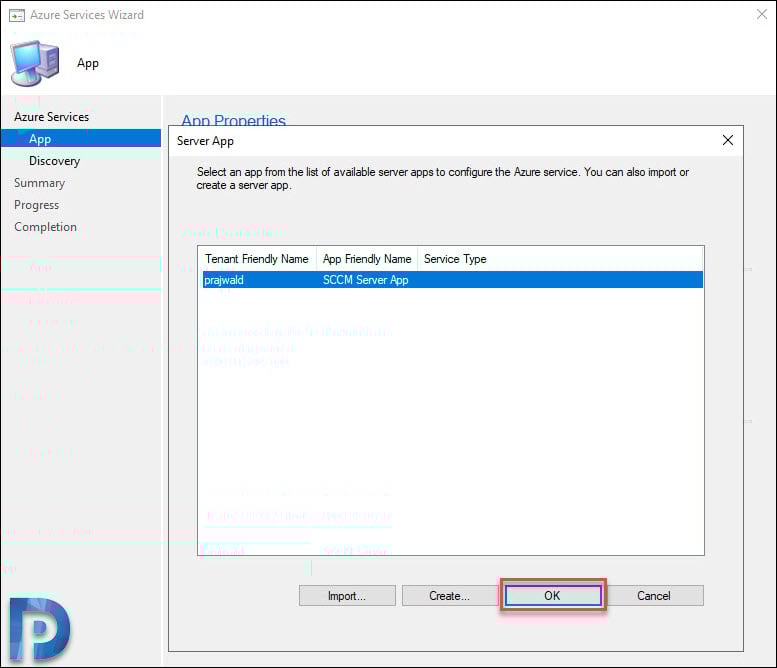Open the Completion step in wizard sidebar
The image size is (777, 668).
[46, 227]
